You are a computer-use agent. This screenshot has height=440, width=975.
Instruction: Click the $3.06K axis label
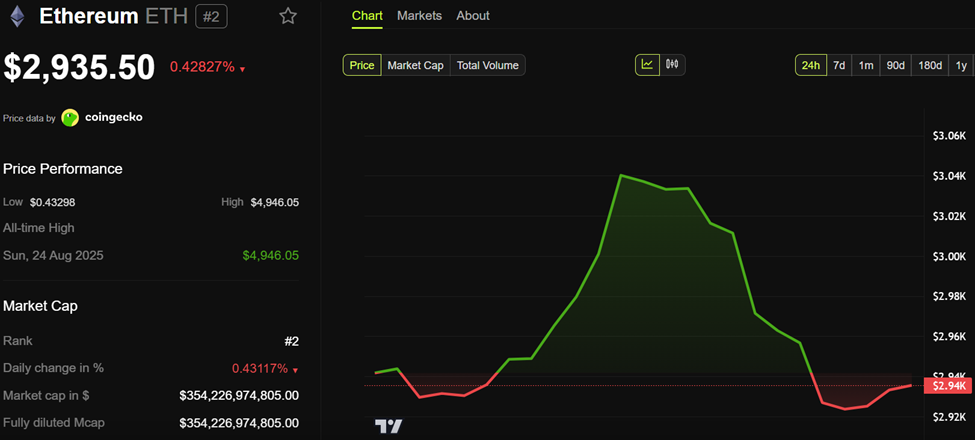tap(949, 136)
